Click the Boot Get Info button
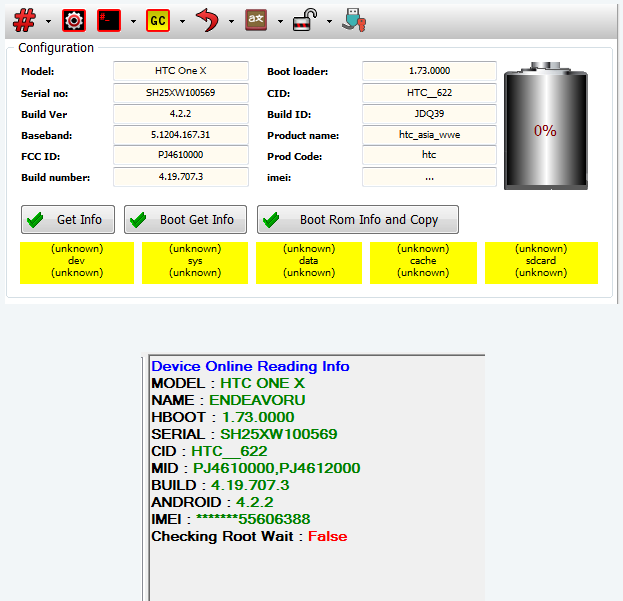This screenshot has height=601, width=623. (x=186, y=220)
